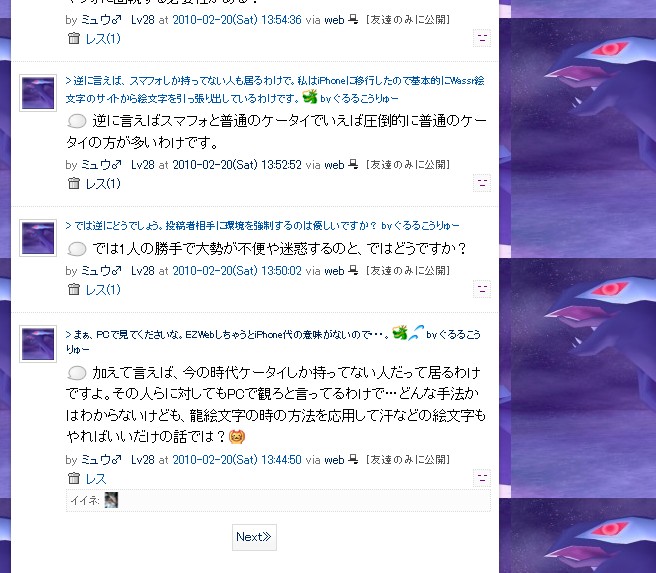656x573 pixels.
Task: Open the 2010-02-20(Sat) 13:44:50 permalink
Action: pos(237,460)
